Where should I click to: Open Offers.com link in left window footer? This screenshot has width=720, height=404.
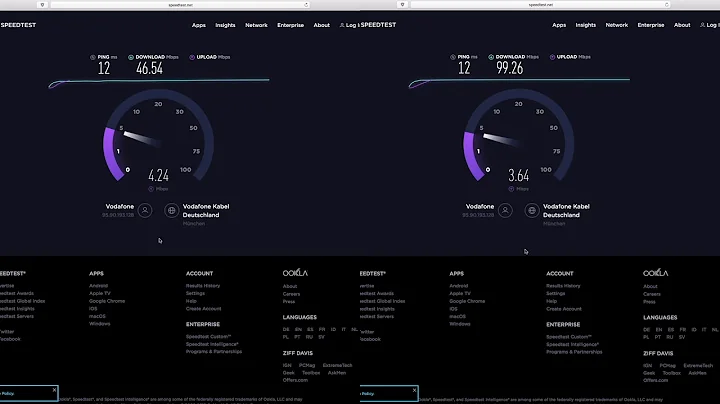point(295,380)
